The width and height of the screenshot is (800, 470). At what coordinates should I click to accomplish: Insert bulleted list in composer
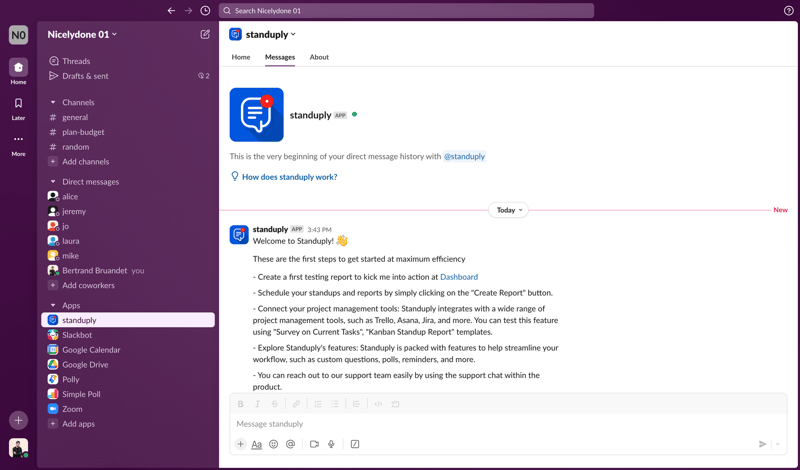pyautogui.click(x=335, y=404)
